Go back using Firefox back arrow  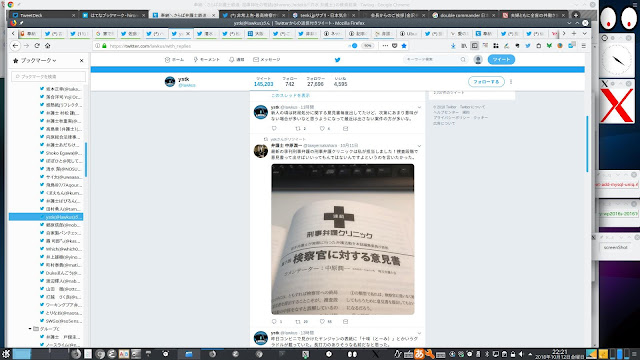16,46
